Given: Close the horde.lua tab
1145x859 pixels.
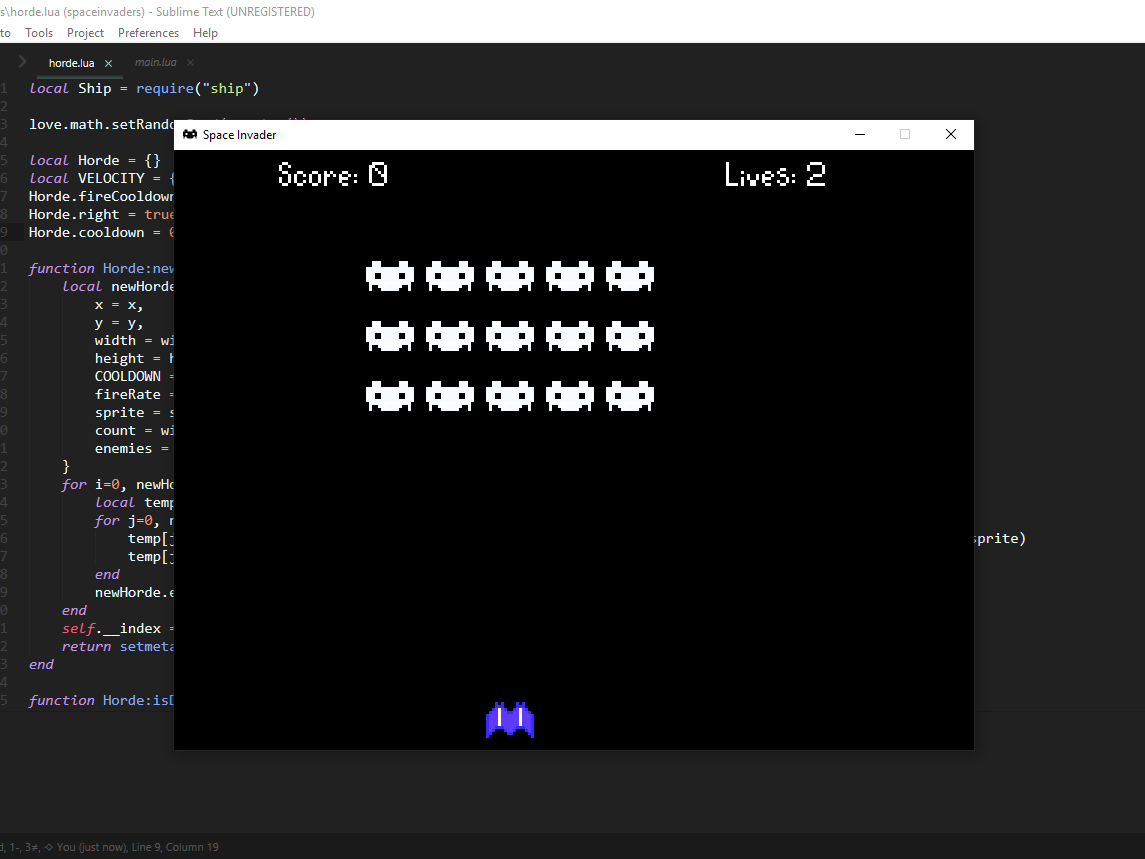Looking at the screenshot, I should point(108,64).
